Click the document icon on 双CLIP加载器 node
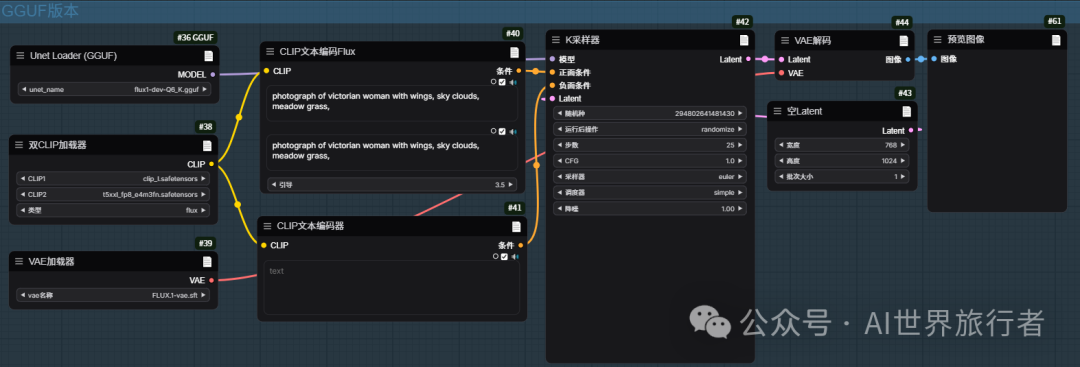The width and height of the screenshot is (1080, 367). point(207,145)
